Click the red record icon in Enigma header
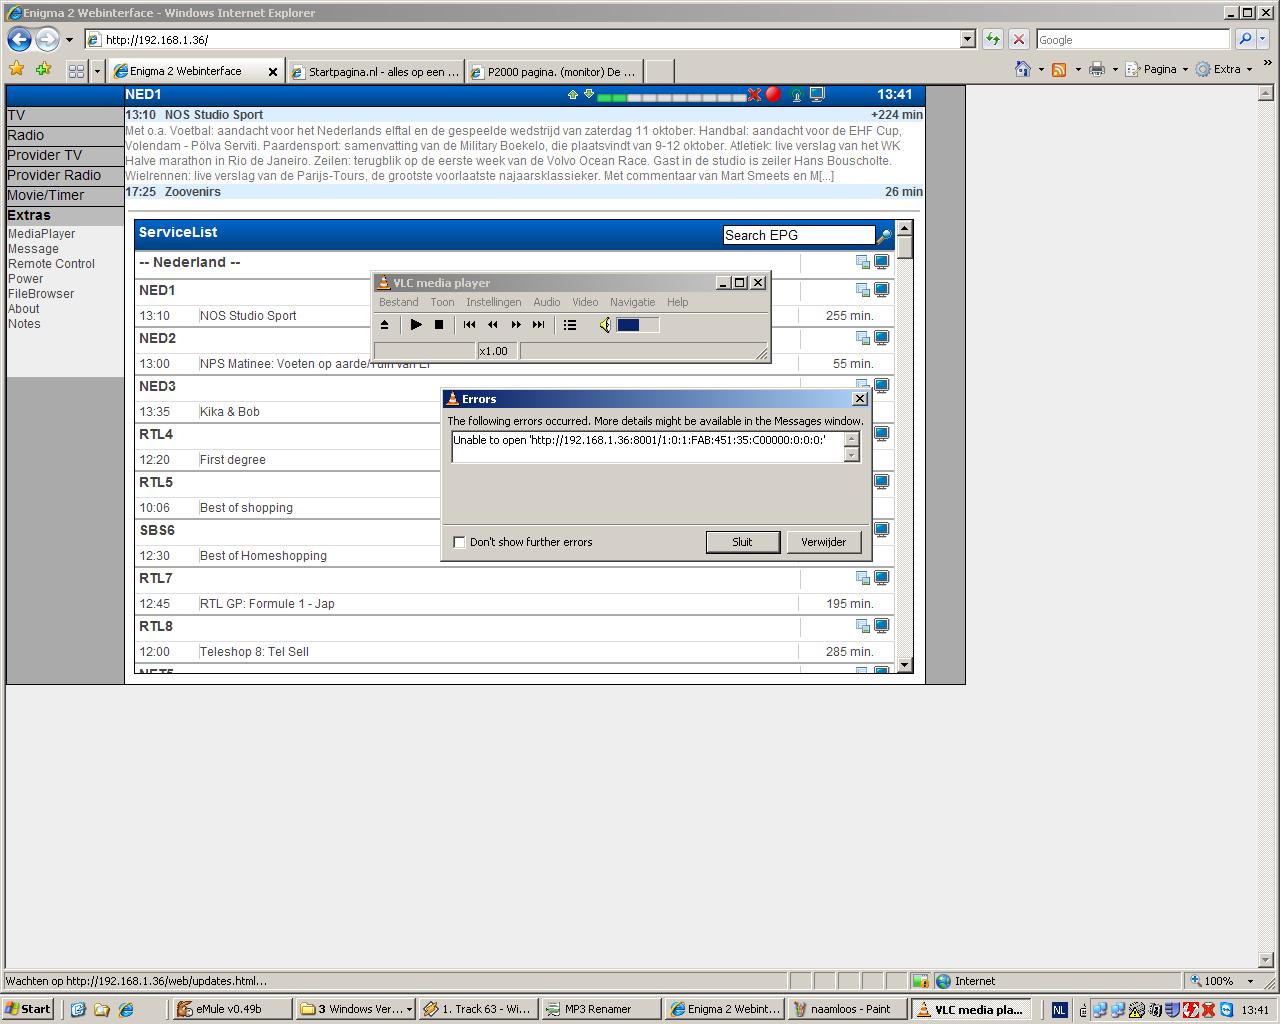1280x1024 pixels. 773,94
